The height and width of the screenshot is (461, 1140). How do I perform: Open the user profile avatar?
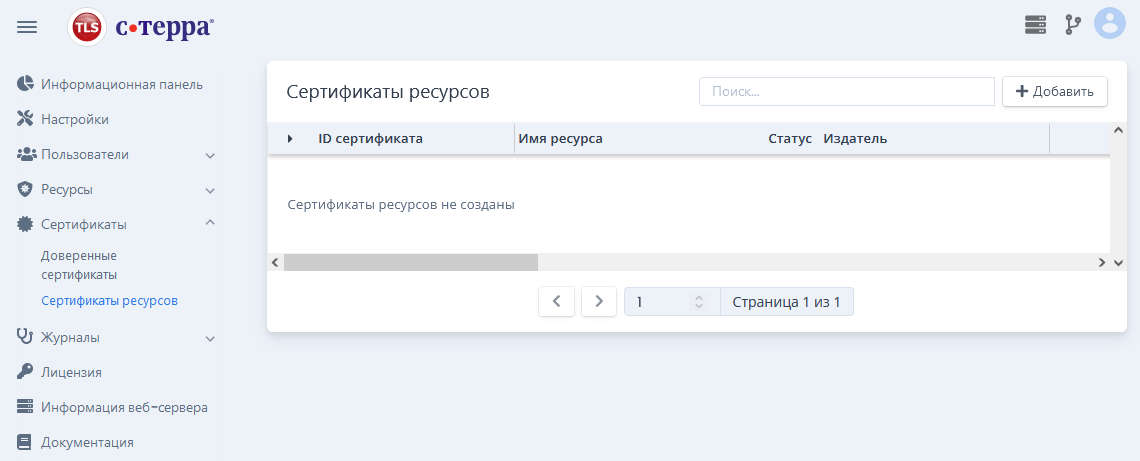click(x=1109, y=23)
